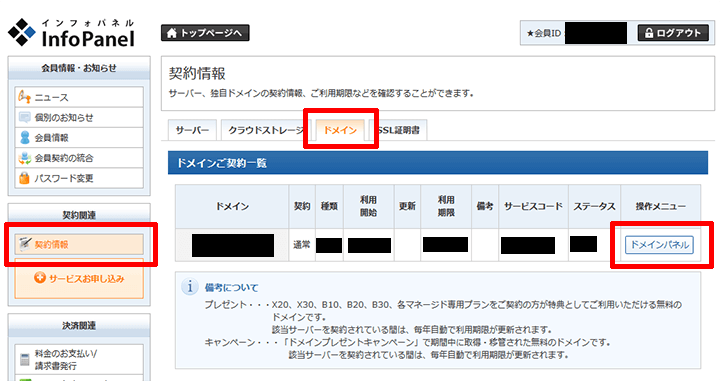
Task: Go to トップページへ button
Action: coord(205,33)
